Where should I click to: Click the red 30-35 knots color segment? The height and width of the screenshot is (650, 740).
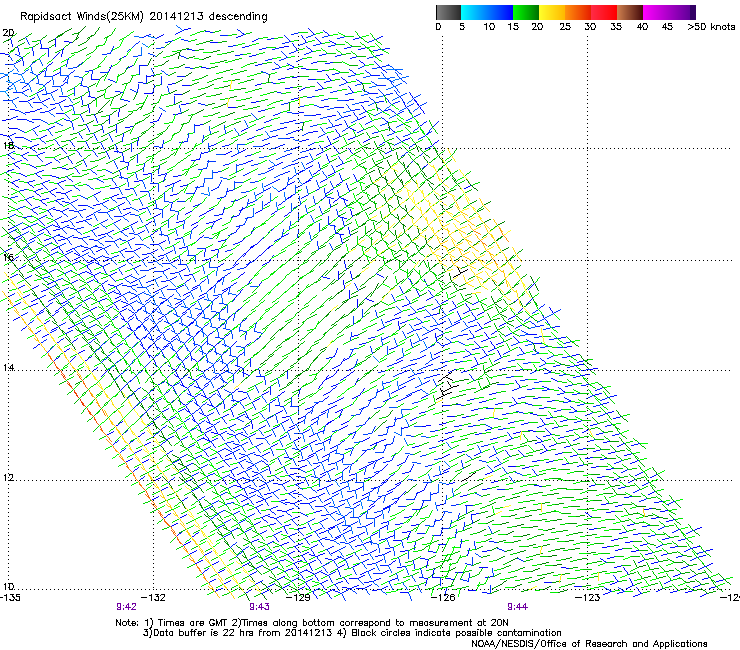pos(604,12)
